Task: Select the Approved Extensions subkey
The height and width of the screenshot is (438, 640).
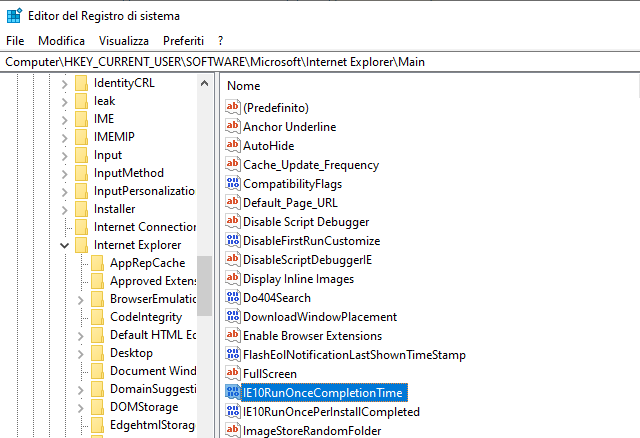Action: [x=153, y=281]
